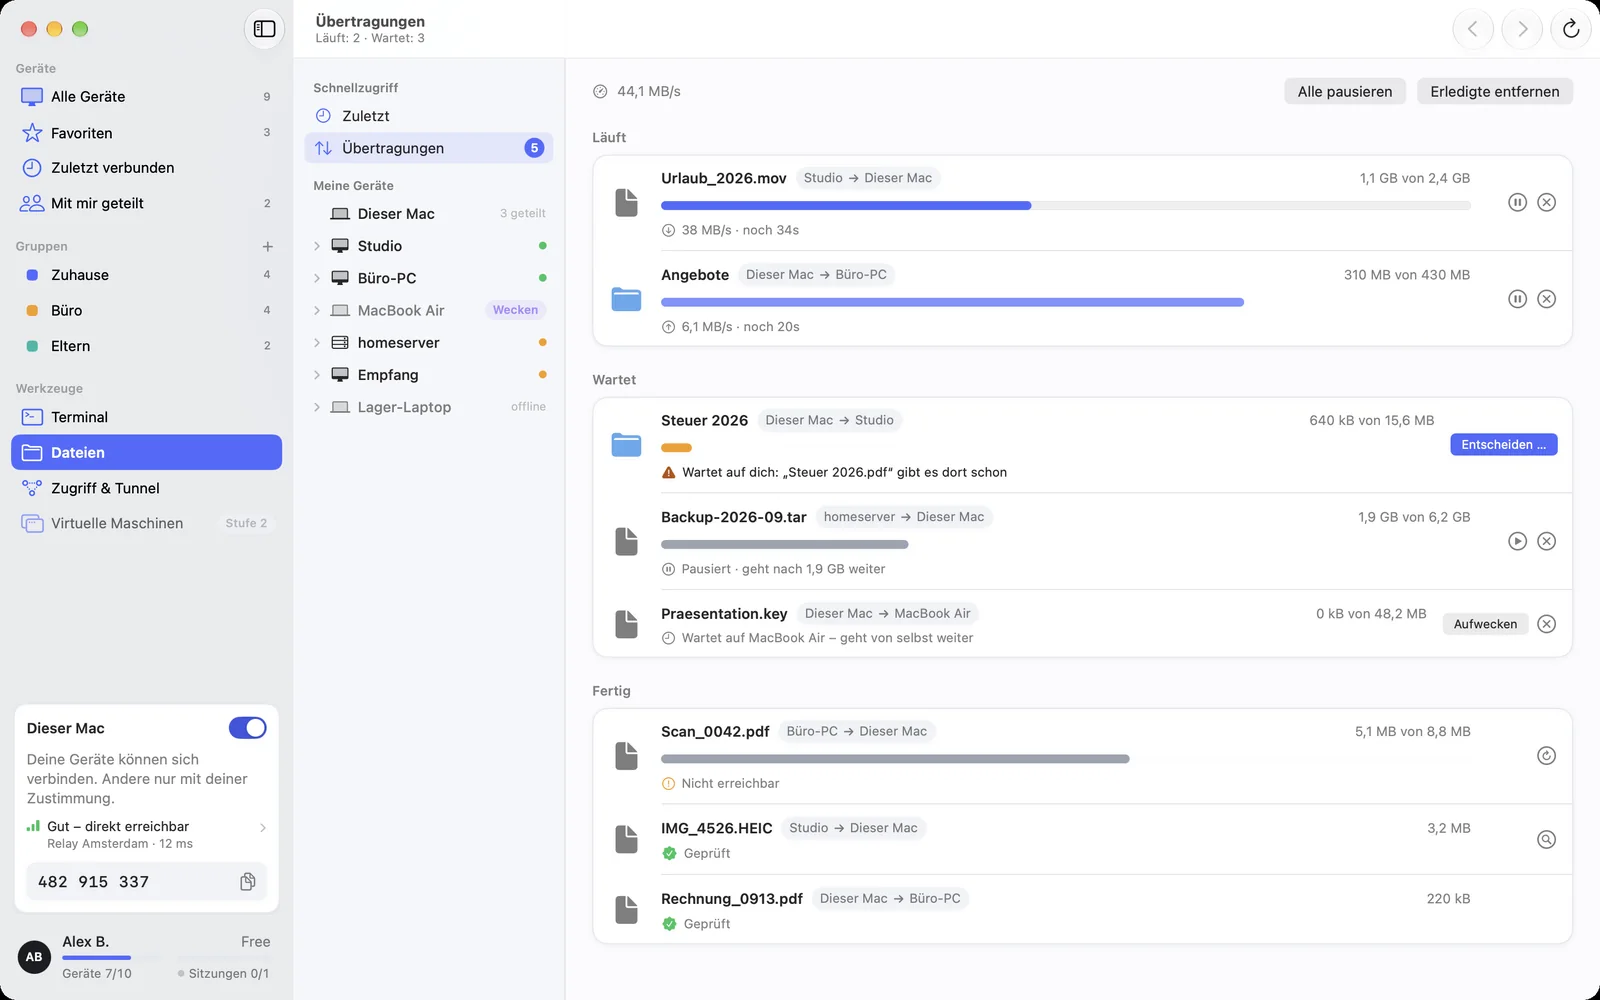This screenshot has height=1000, width=1600.
Task: Reveal IMG_4526.HEIC with the magnifier icon
Action: click(1546, 840)
